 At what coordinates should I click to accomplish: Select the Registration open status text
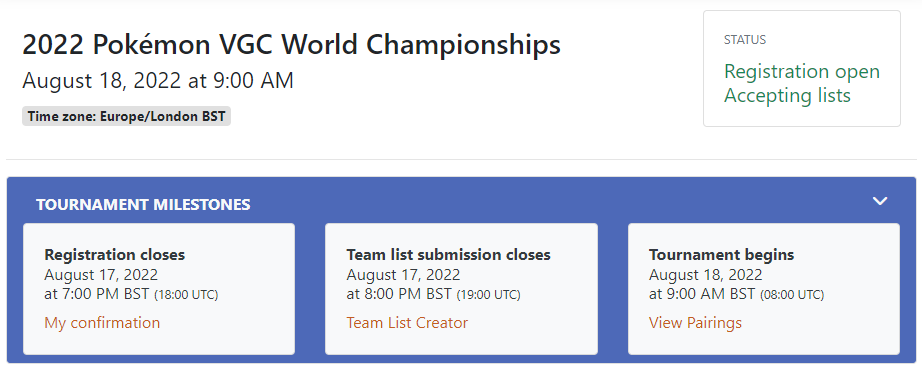(x=802, y=72)
